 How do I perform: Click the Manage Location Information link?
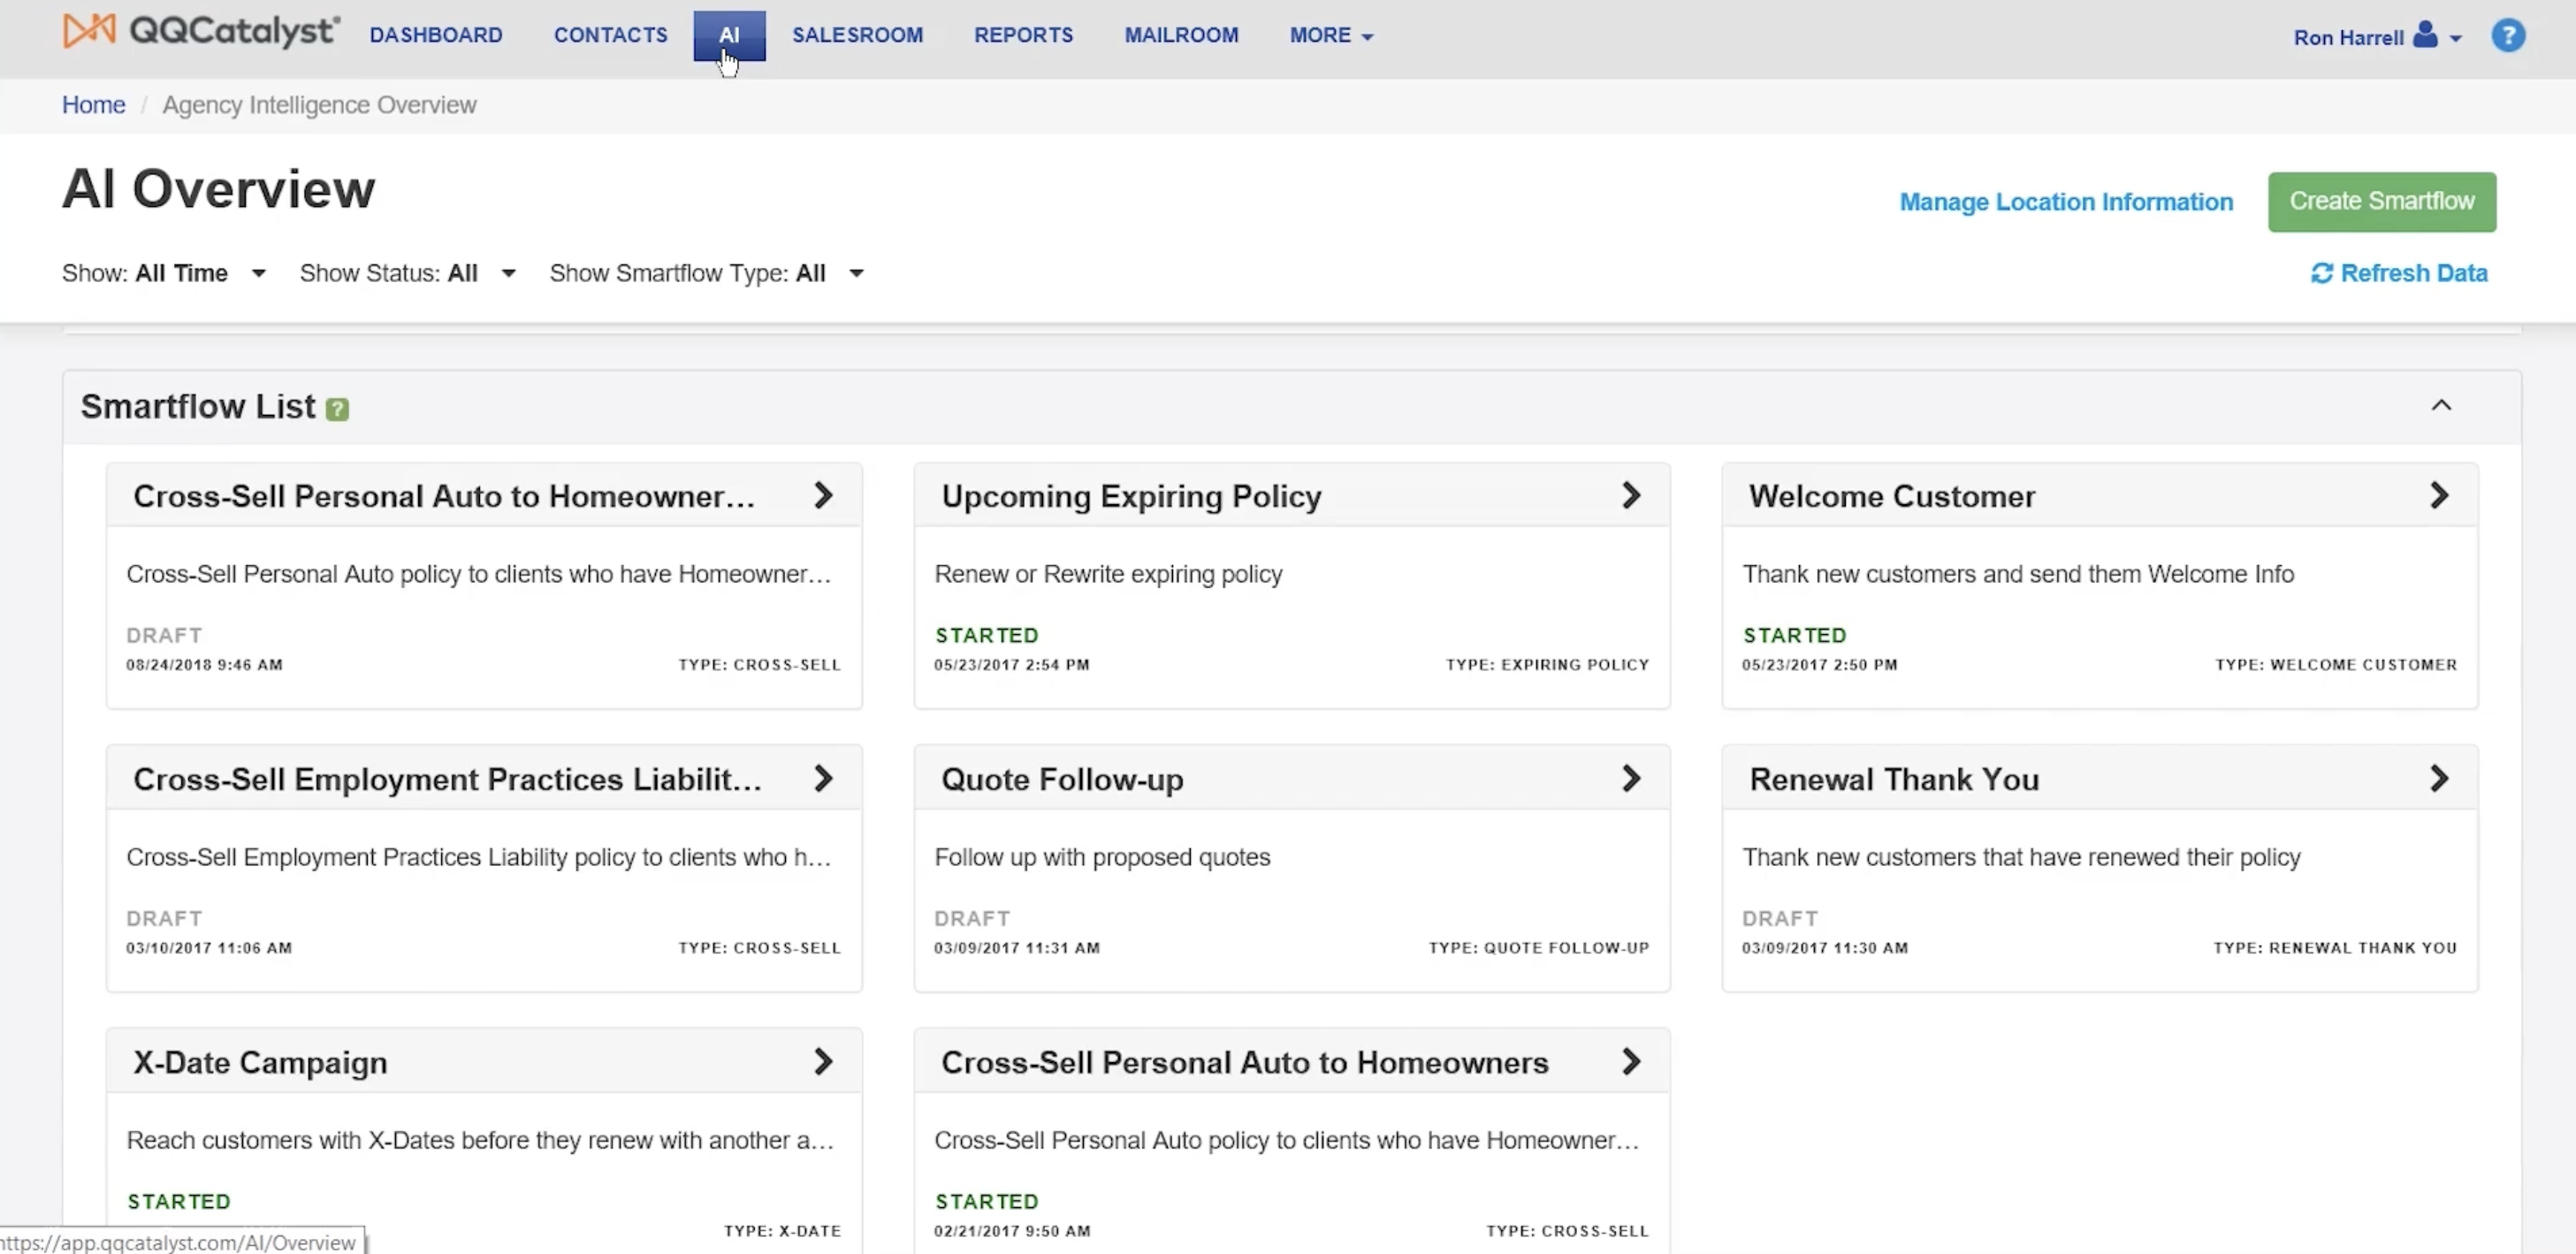(x=2065, y=202)
